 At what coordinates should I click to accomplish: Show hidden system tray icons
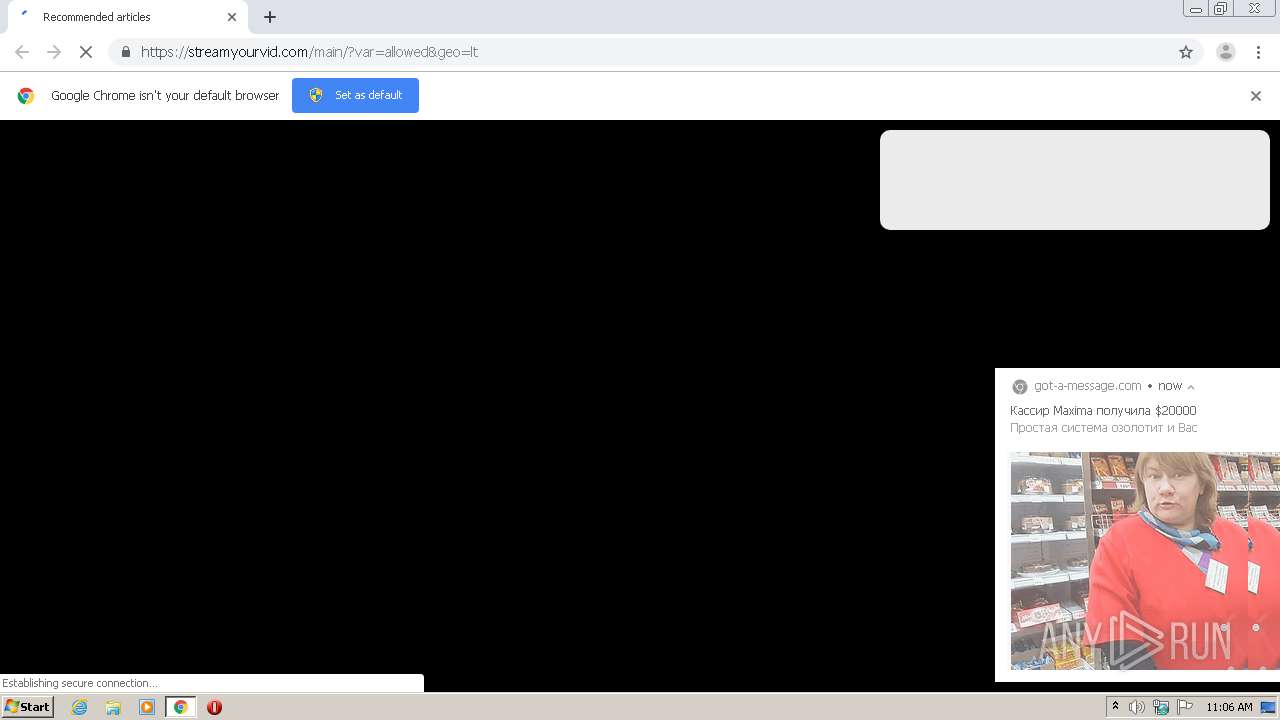[x=1115, y=707]
